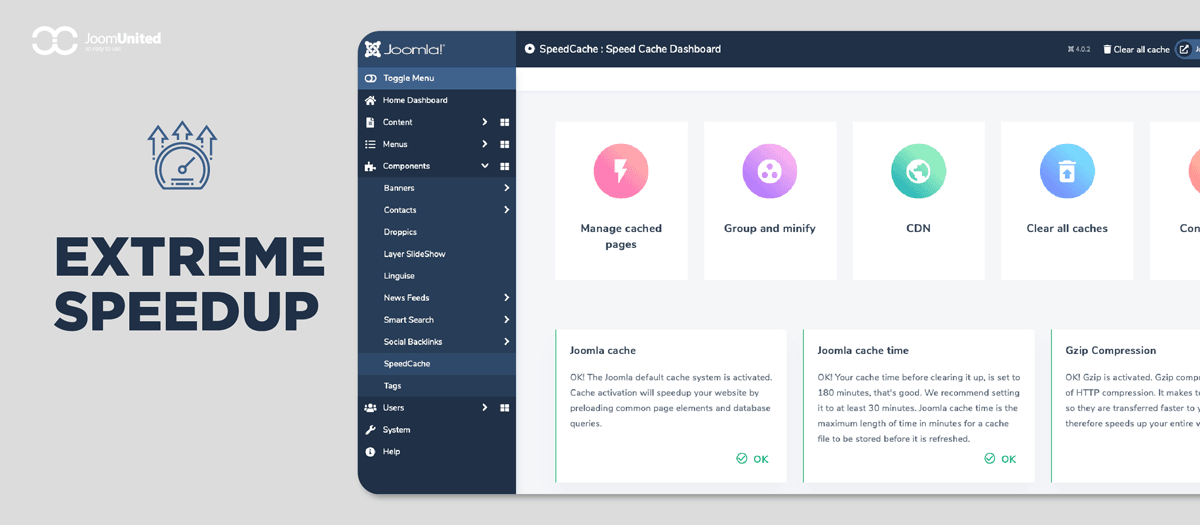Toggle Menu sidebar switch
This screenshot has height=525, width=1200.
(x=371, y=78)
